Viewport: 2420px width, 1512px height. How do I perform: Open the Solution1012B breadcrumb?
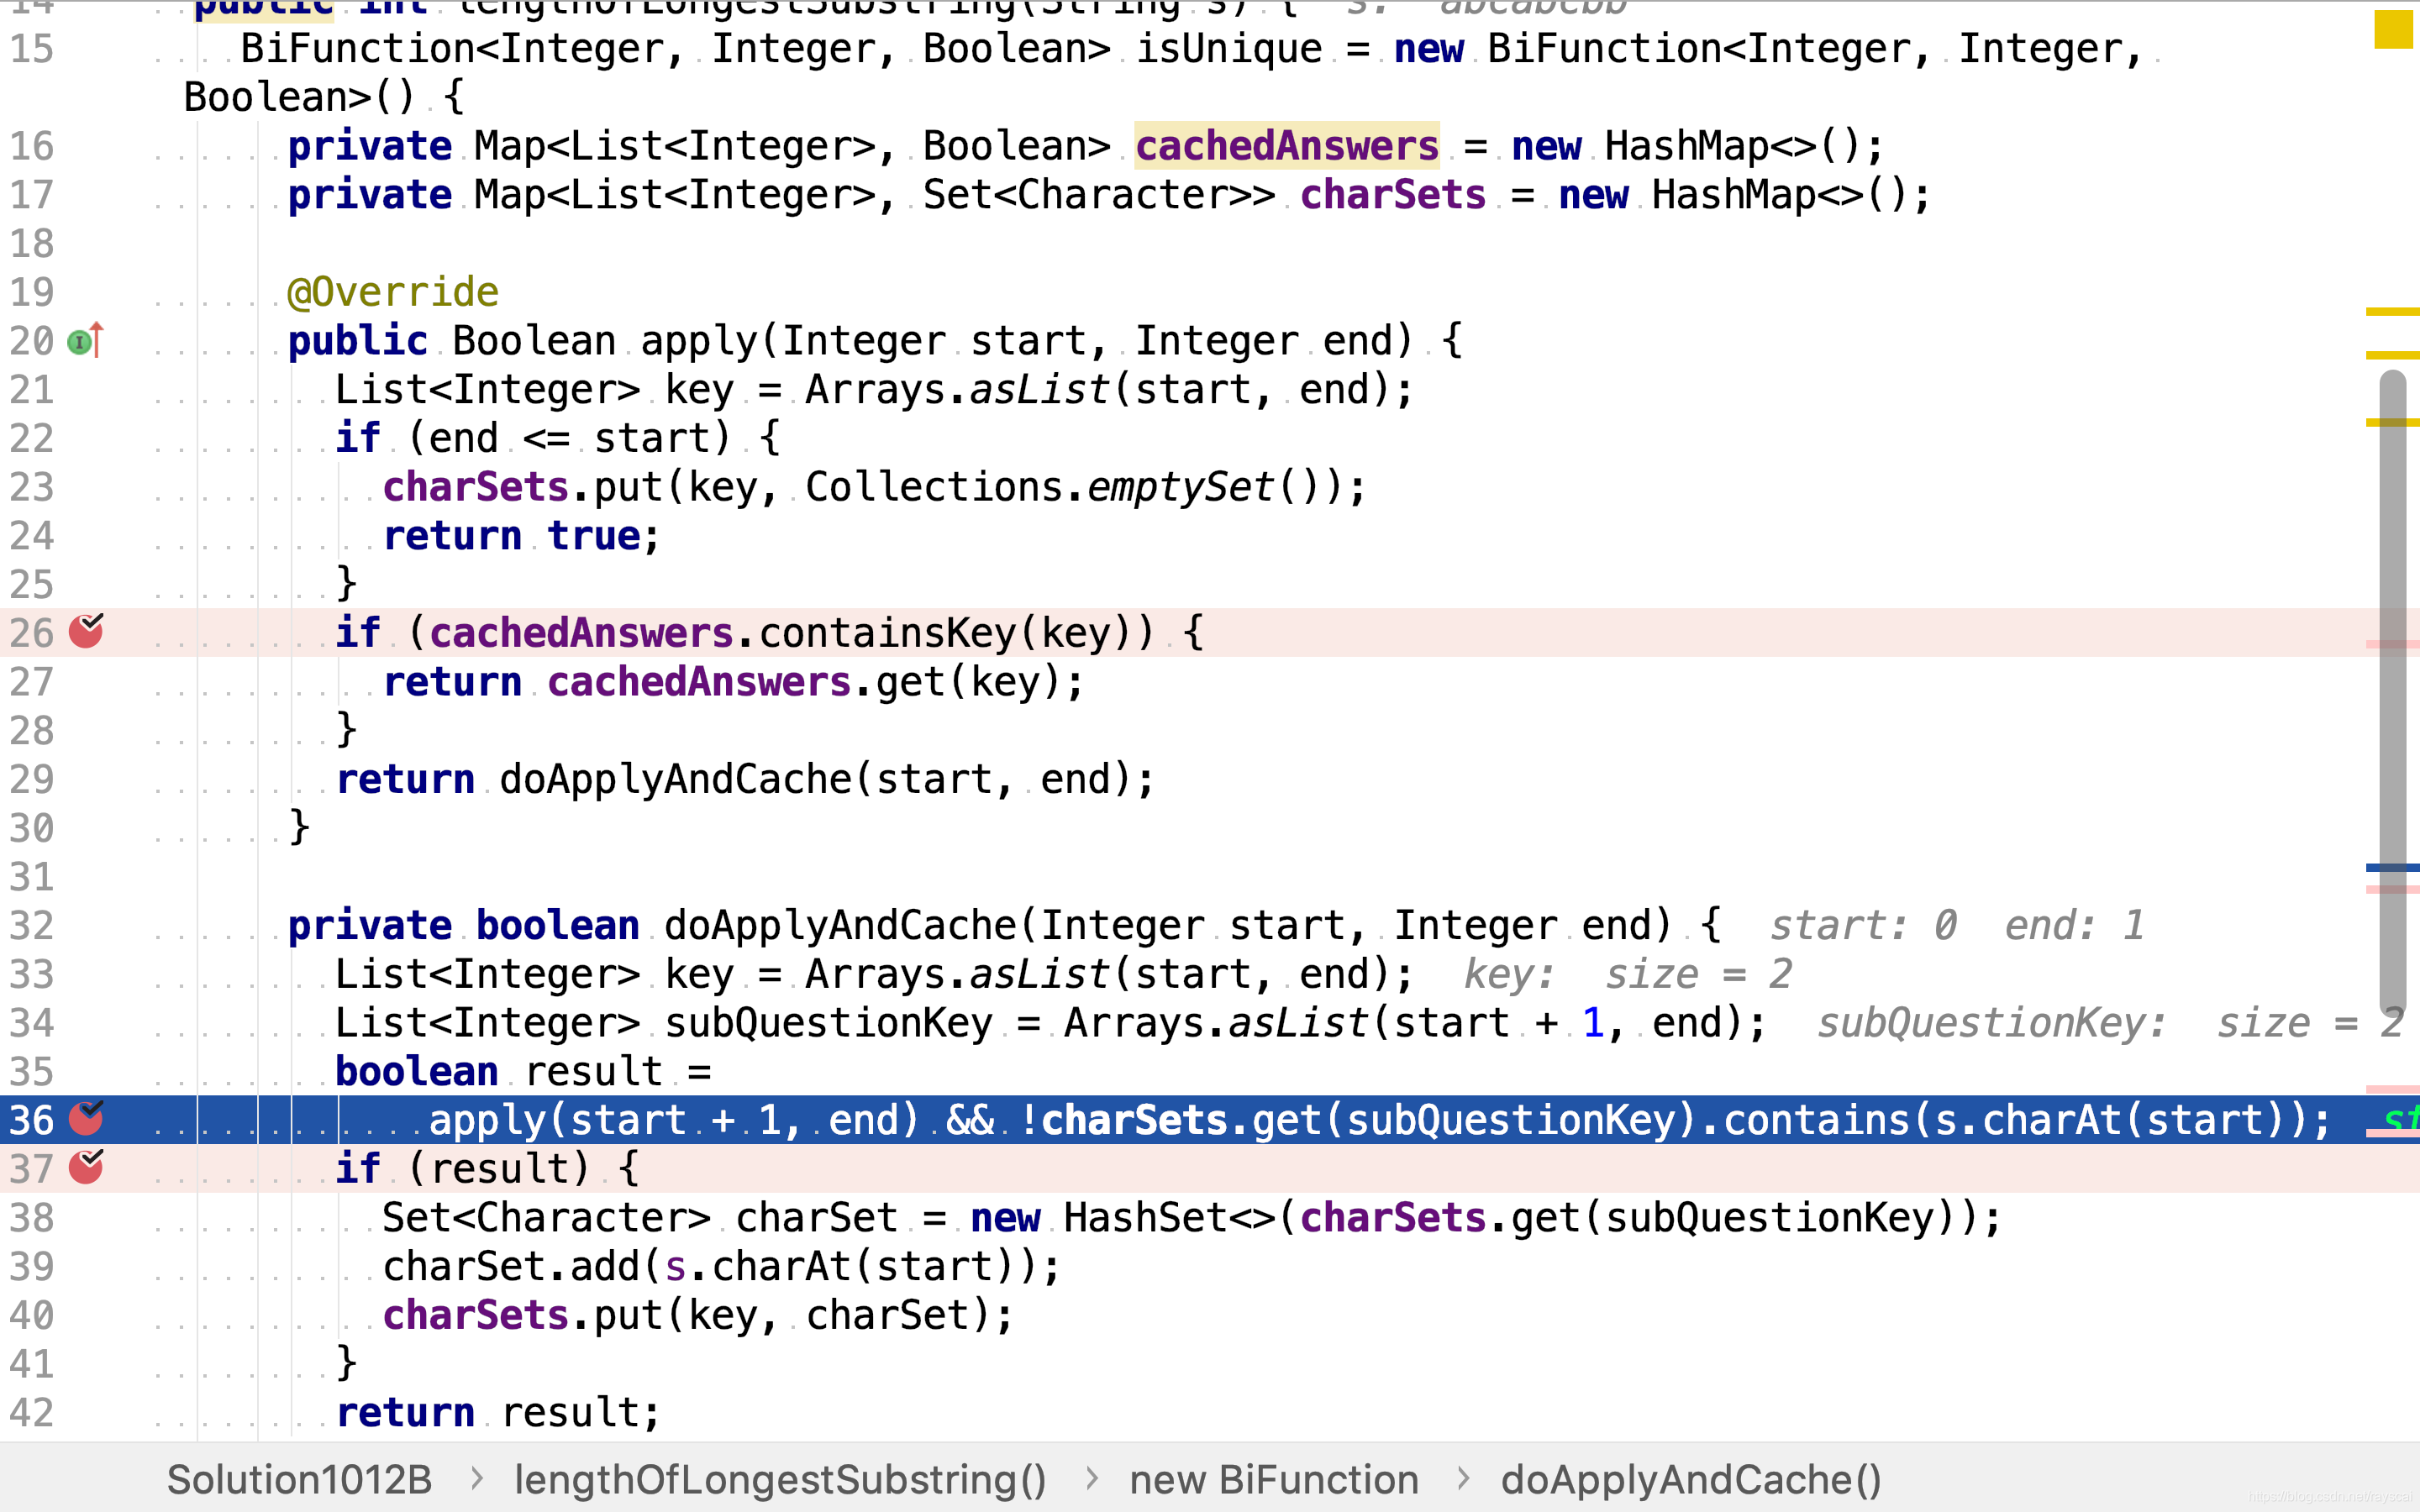[x=298, y=1479]
